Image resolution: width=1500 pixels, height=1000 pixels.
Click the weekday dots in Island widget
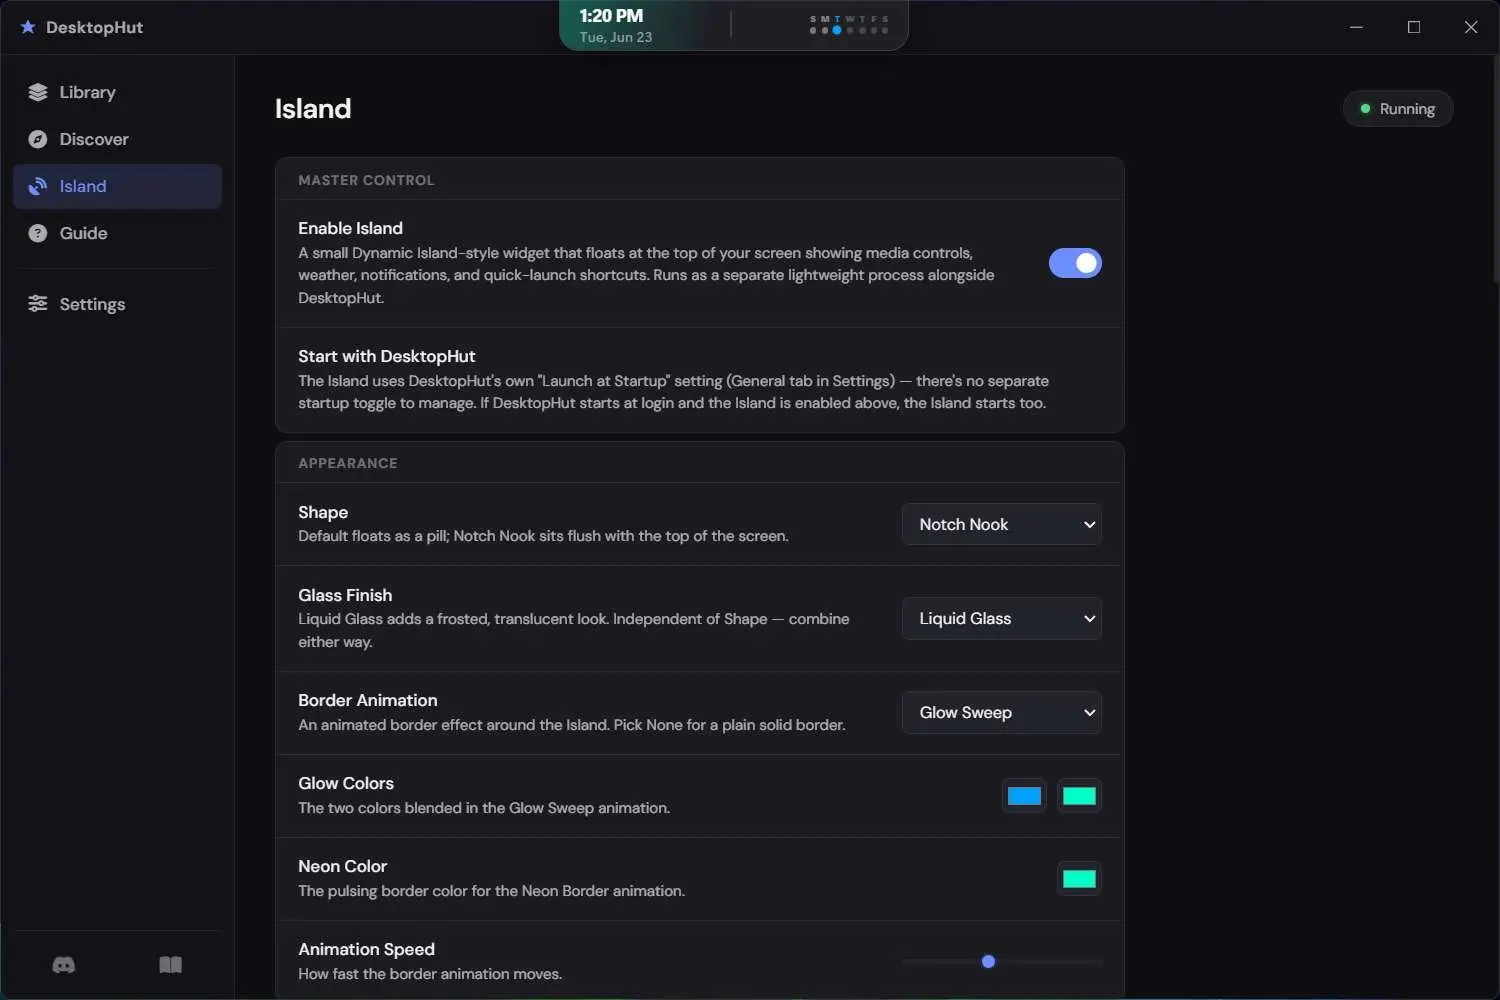(x=849, y=25)
